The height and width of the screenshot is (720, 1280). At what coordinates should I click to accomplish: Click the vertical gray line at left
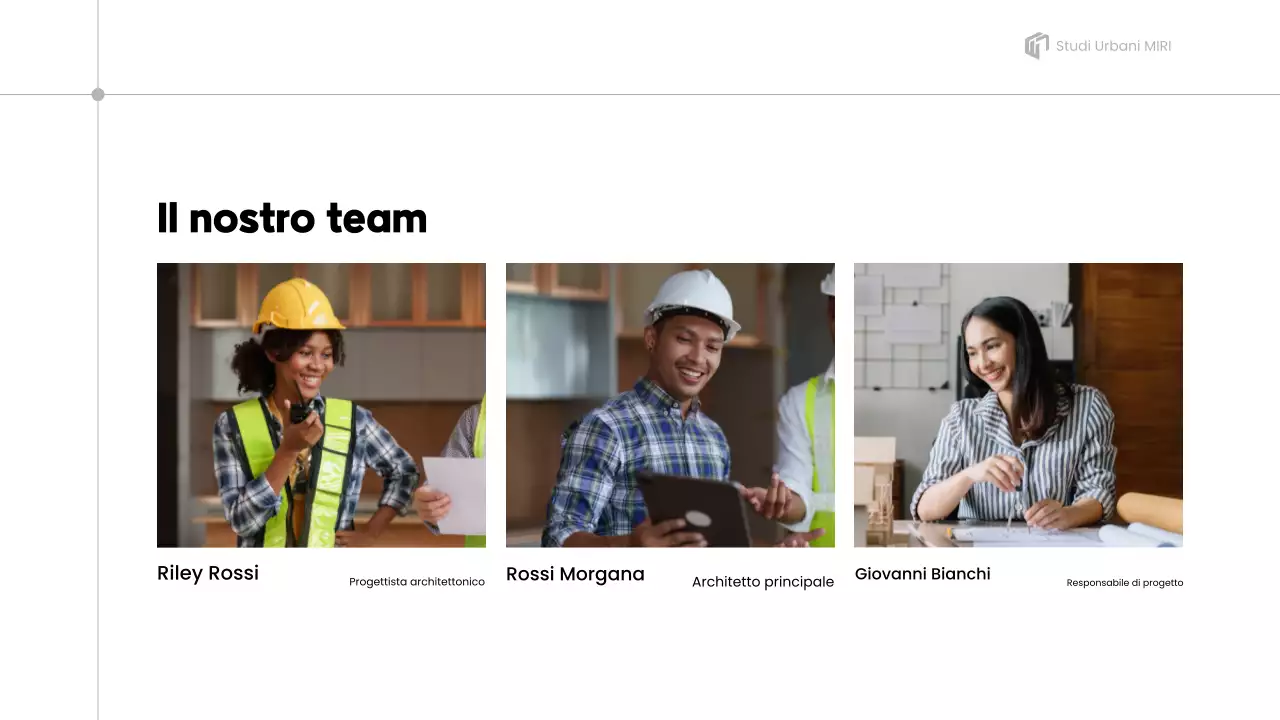click(x=98, y=360)
